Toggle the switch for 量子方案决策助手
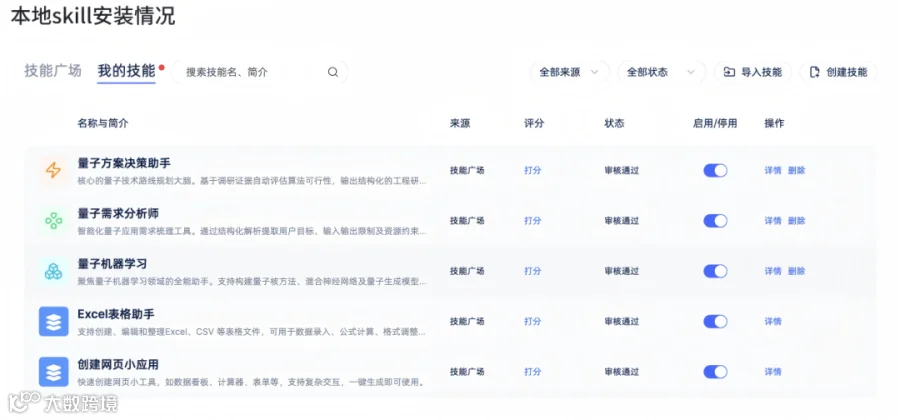The image size is (900, 420). 715,170
